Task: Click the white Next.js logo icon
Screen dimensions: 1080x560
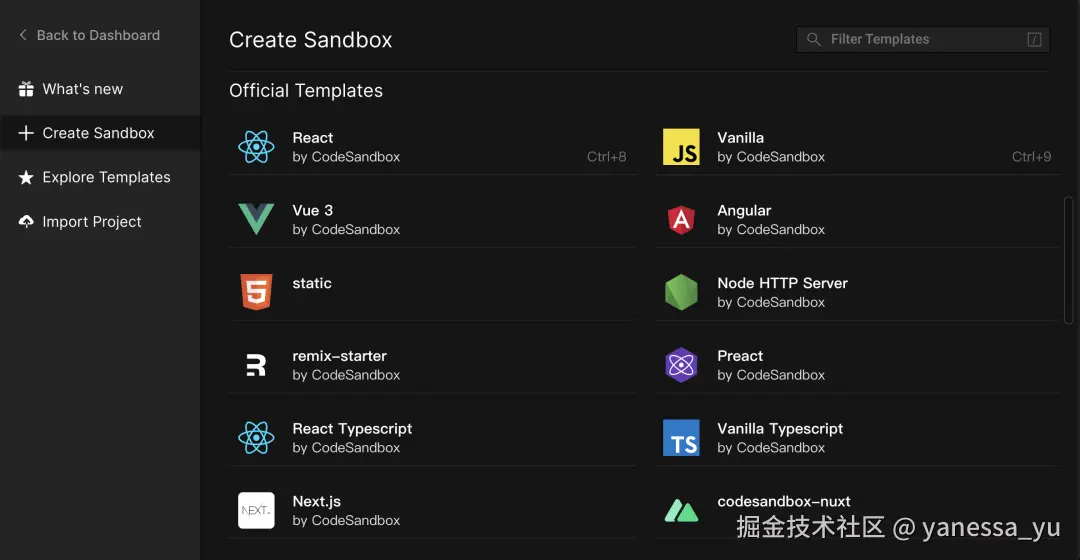Action: click(256, 511)
